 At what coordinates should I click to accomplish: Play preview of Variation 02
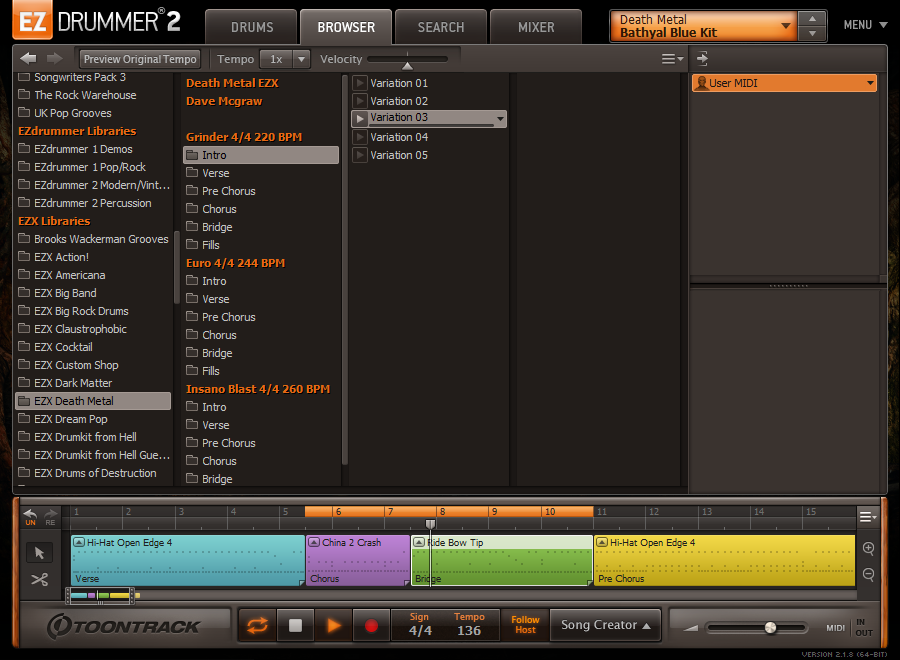click(360, 101)
